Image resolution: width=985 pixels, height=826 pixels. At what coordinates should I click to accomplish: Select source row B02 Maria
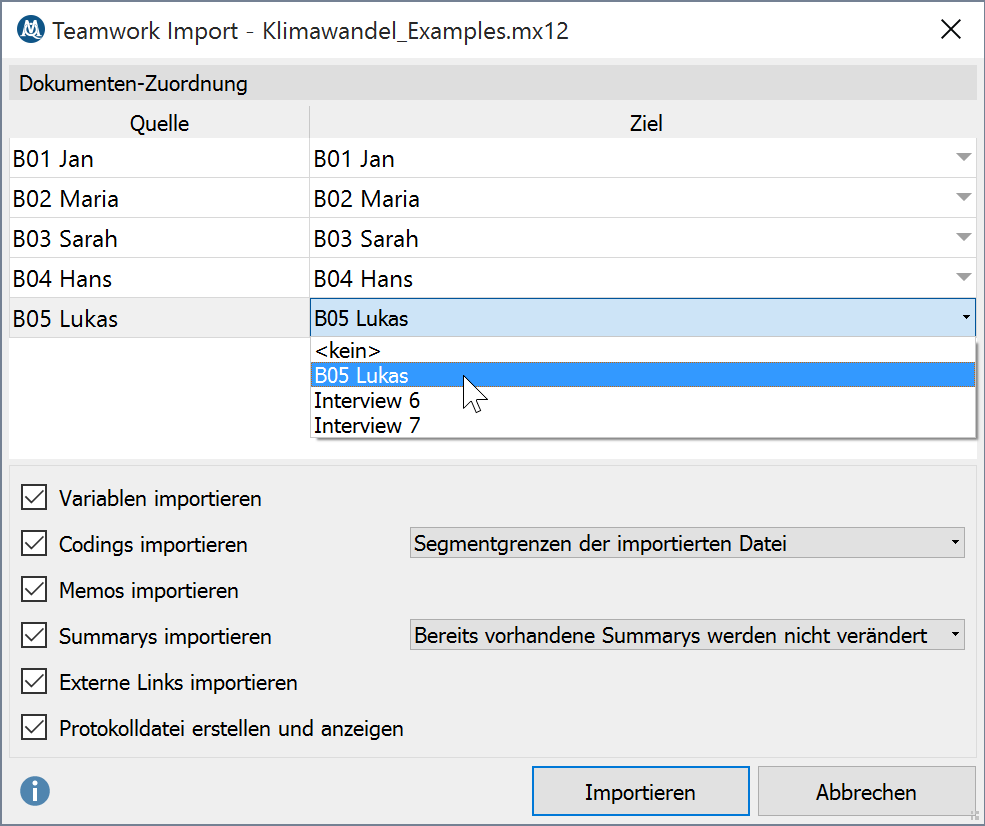point(160,198)
